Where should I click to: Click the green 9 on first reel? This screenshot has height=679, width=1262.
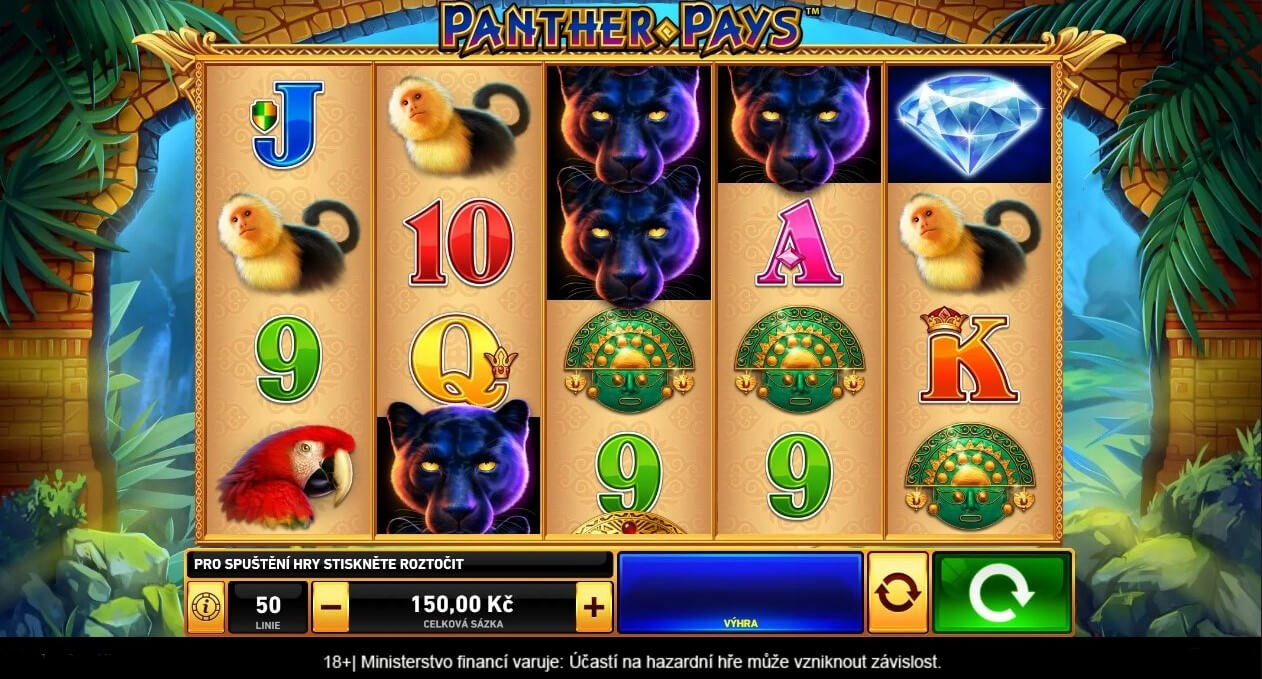click(288, 359)
